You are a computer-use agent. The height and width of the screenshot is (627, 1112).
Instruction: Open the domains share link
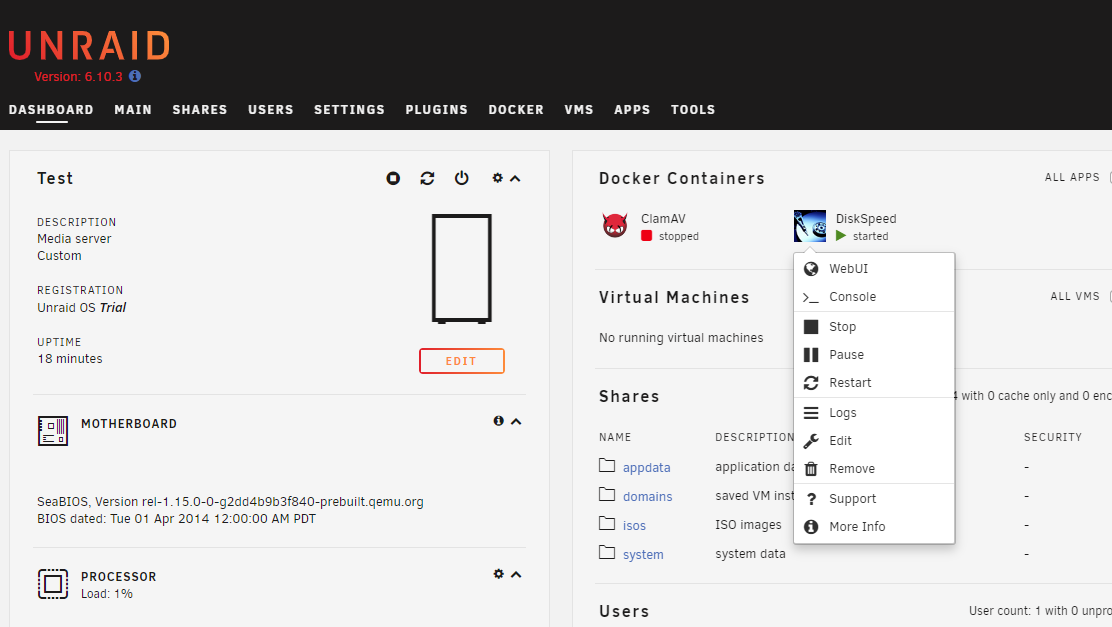[x=647, y=496]
